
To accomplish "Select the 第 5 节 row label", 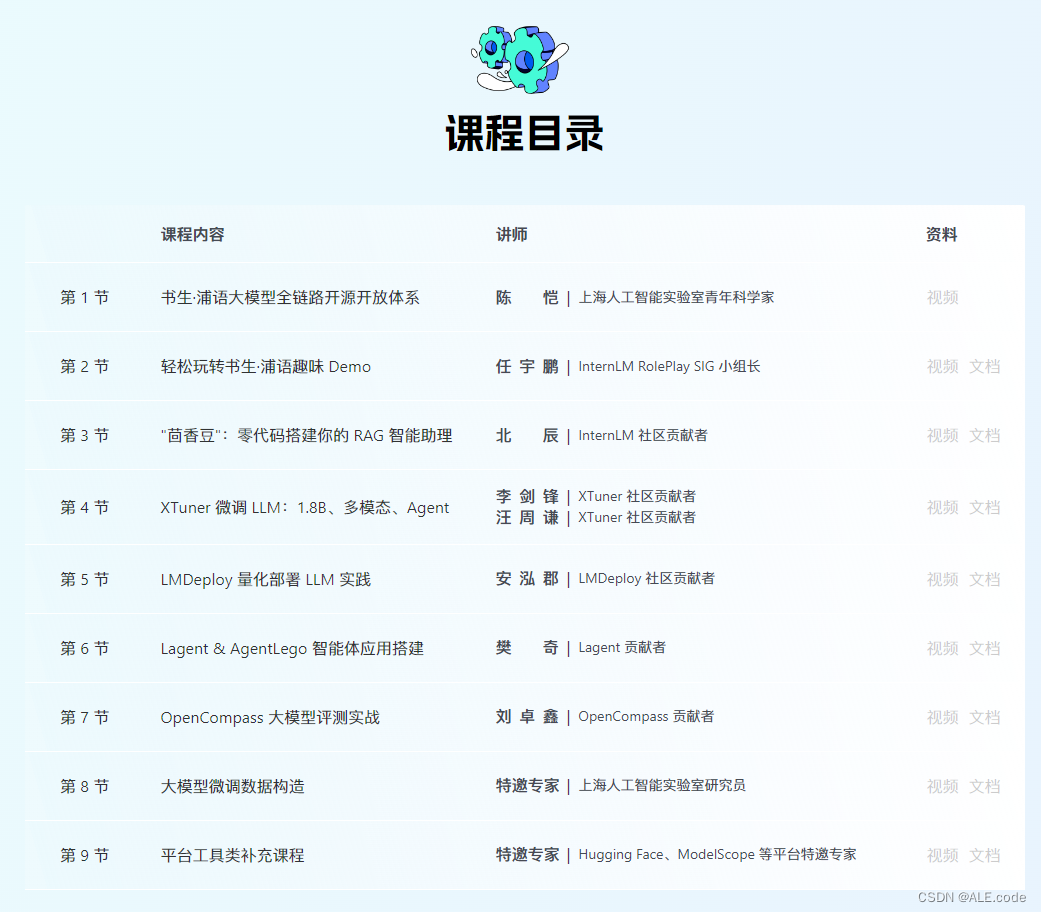I will click(84, 579).
